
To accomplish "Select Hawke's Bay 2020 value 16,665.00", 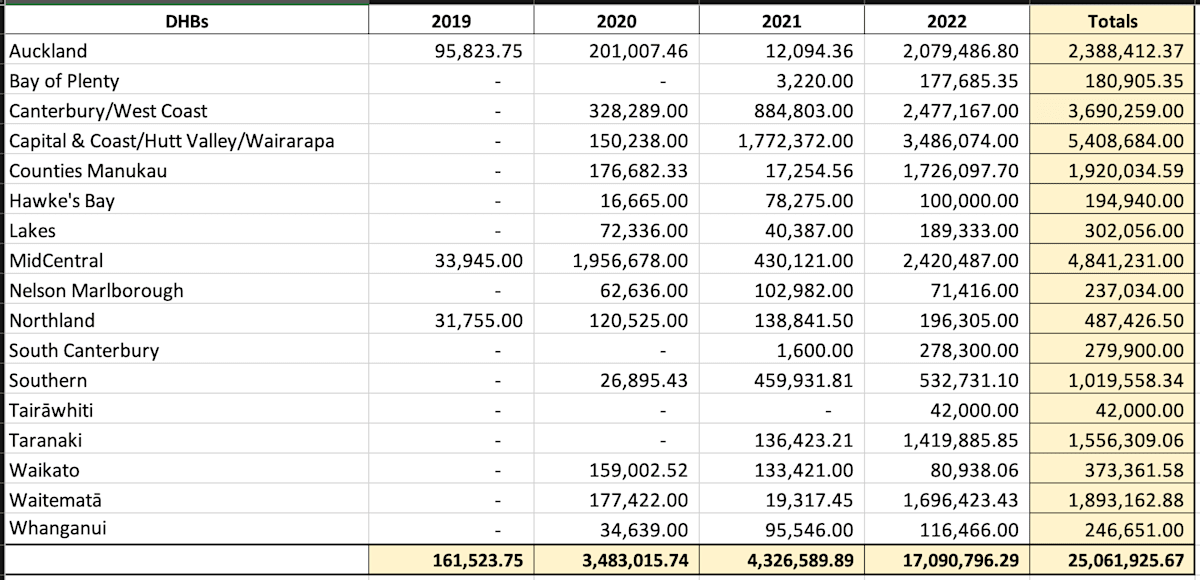I will (x=645, y=201).
